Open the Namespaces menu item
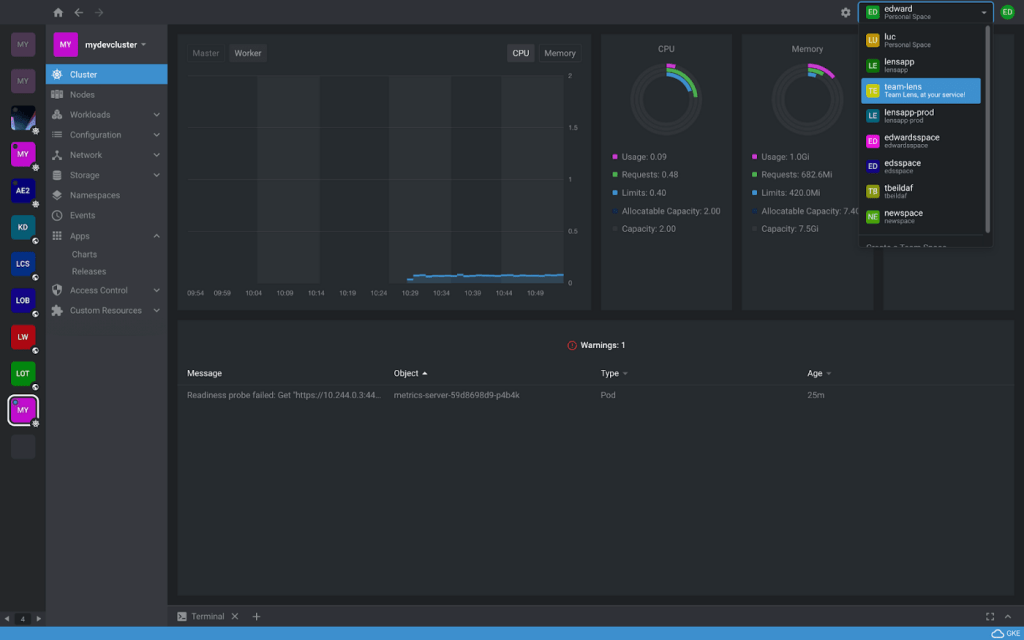 coord(106,195)
